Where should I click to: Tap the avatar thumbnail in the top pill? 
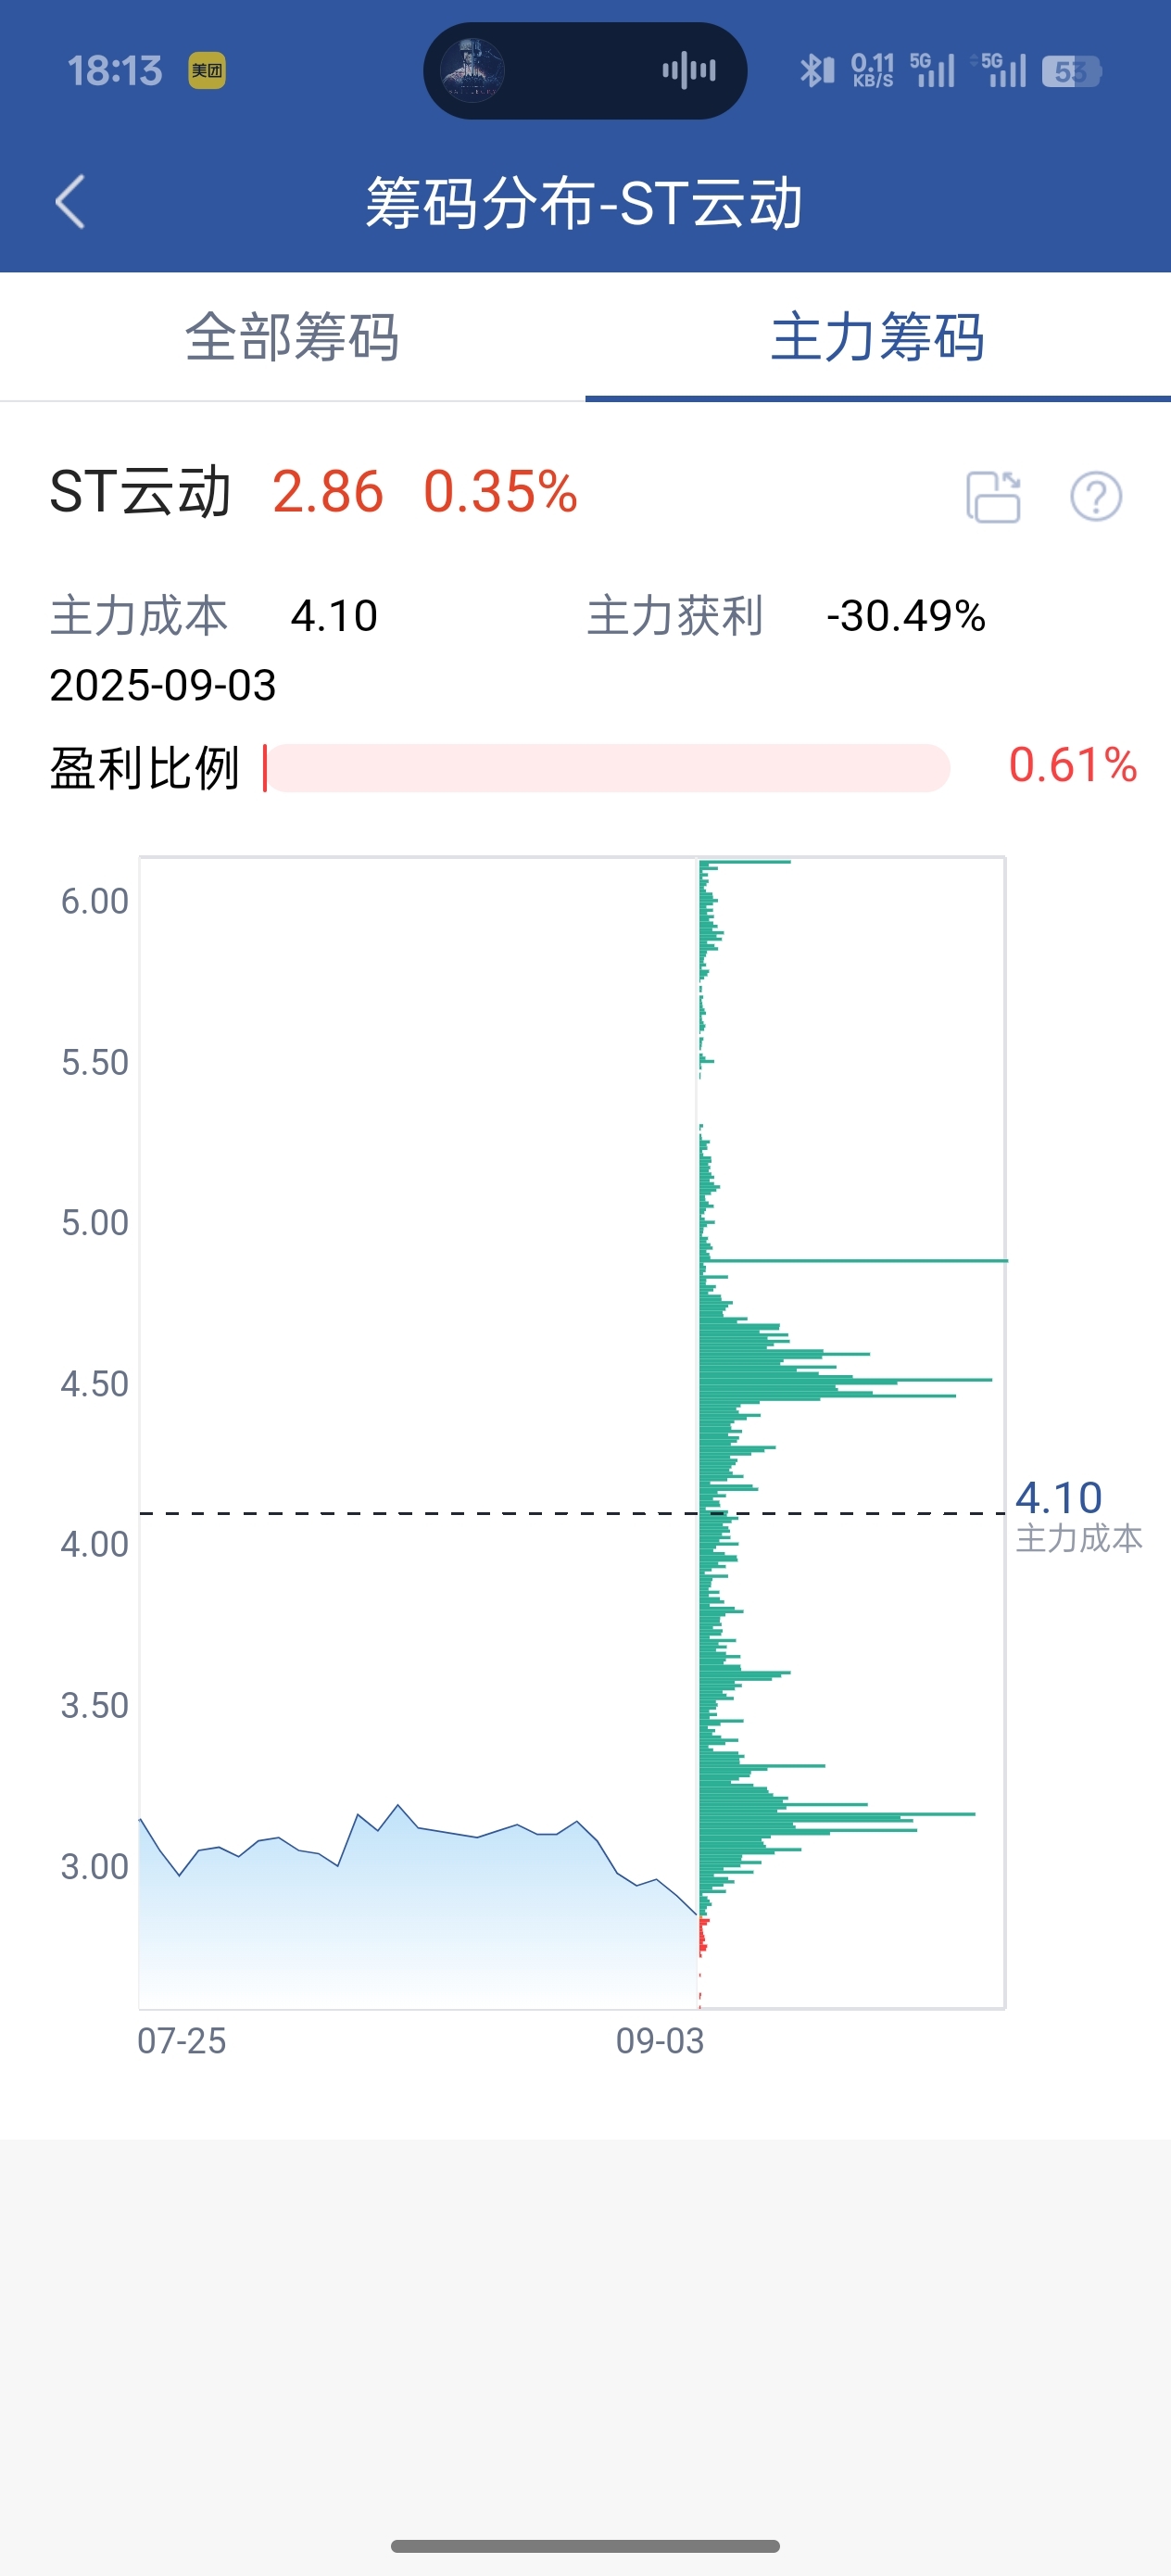[x=473, y=71]
